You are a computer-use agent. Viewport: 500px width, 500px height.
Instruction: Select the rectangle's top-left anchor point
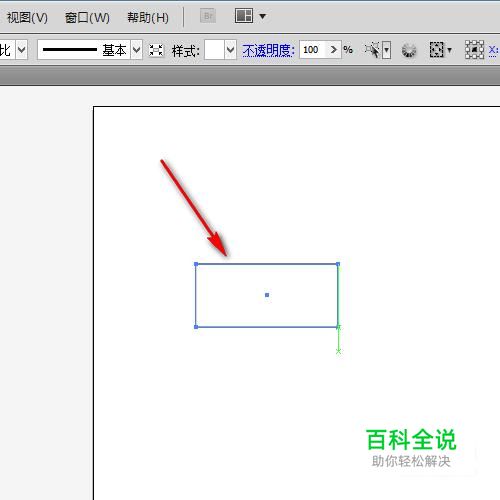(196, 264)
